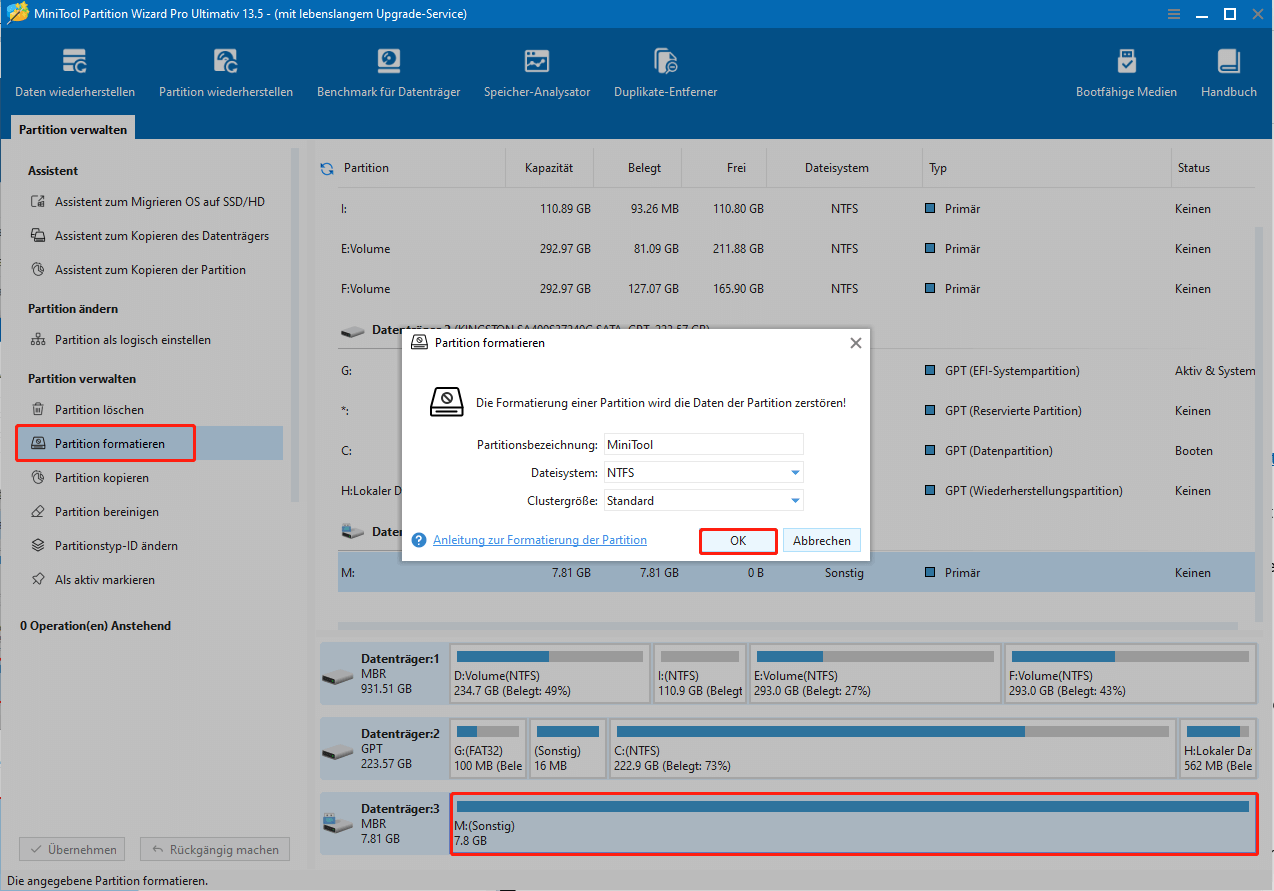Confirm formatting with OK
The image size is (1274, 891).
click(738, 539)
